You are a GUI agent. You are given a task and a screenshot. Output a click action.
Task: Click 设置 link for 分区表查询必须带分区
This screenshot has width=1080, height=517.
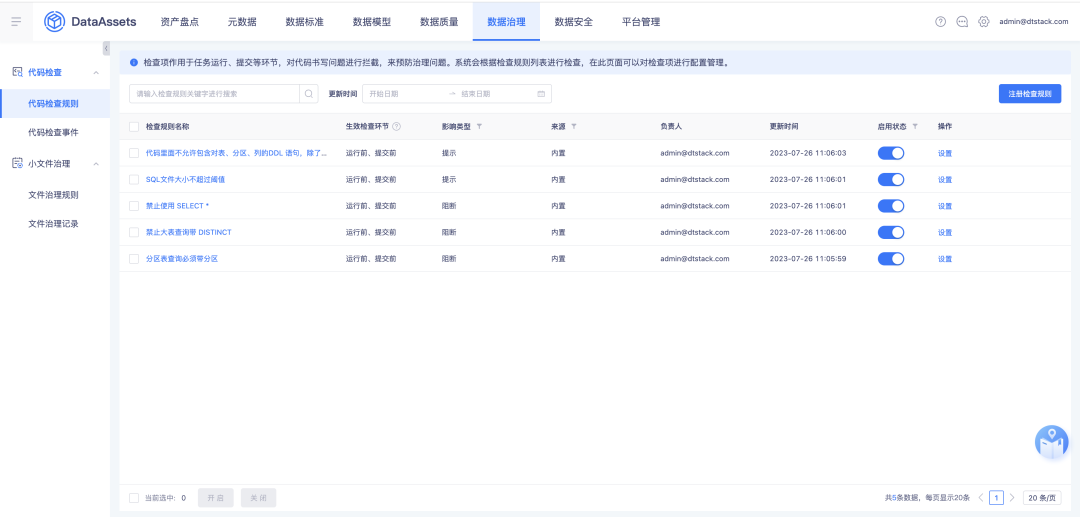coord(945,259)
